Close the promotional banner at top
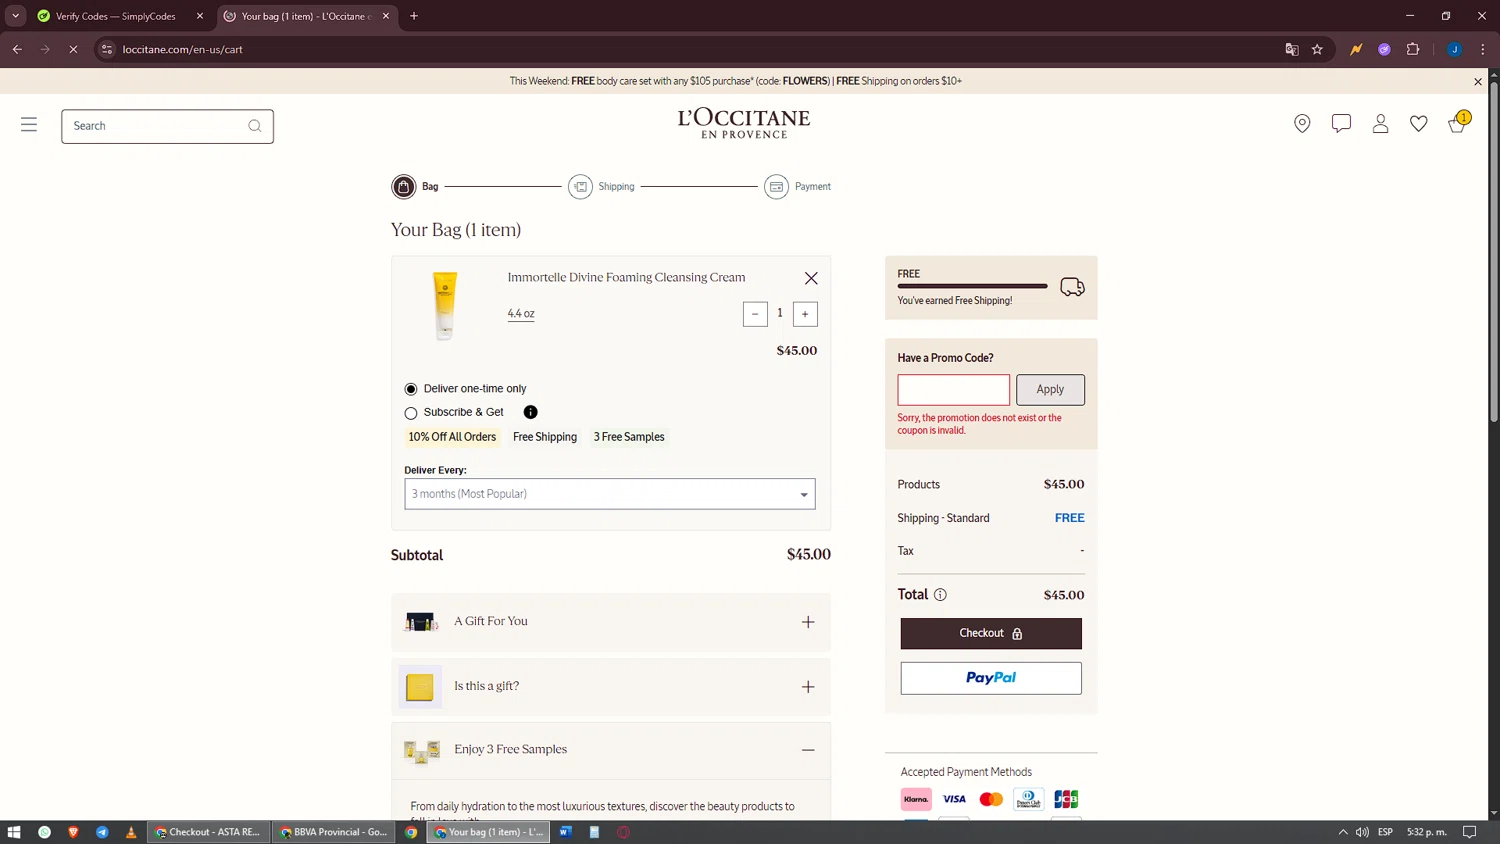 [x=1478, y=81]
